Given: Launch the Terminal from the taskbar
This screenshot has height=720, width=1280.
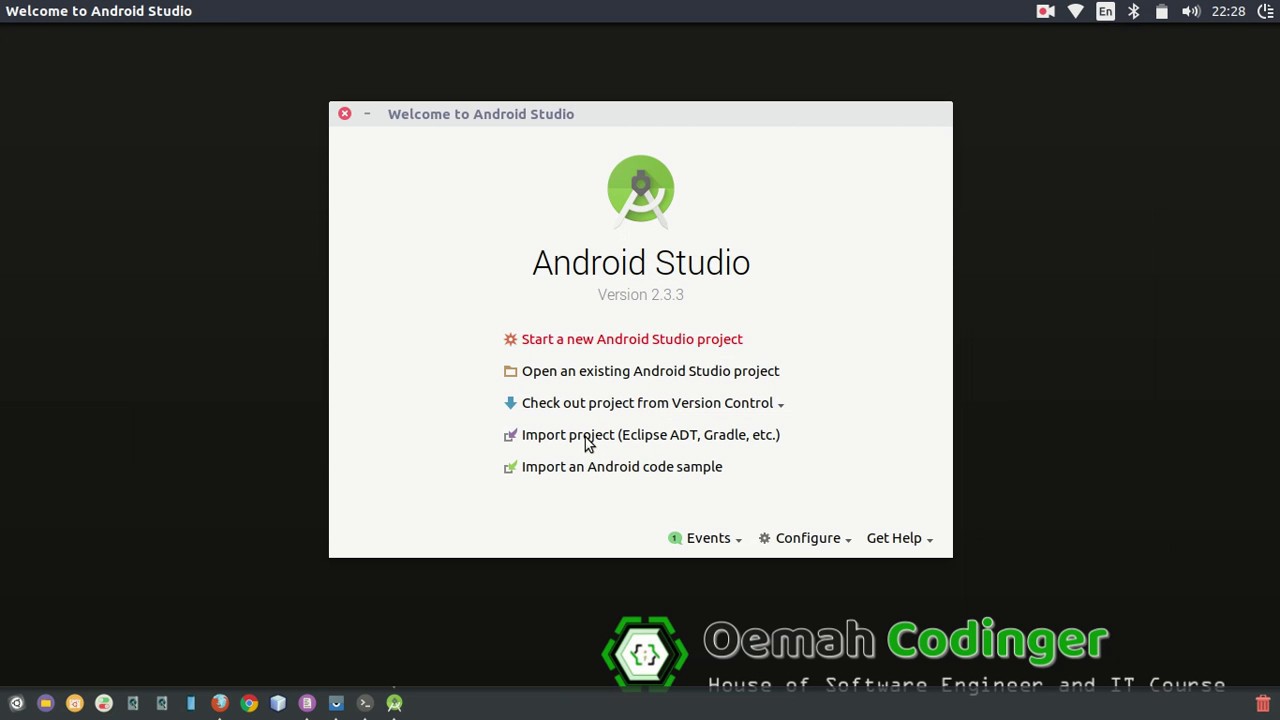Looking at the screenshot, I should tap(365, 703).
